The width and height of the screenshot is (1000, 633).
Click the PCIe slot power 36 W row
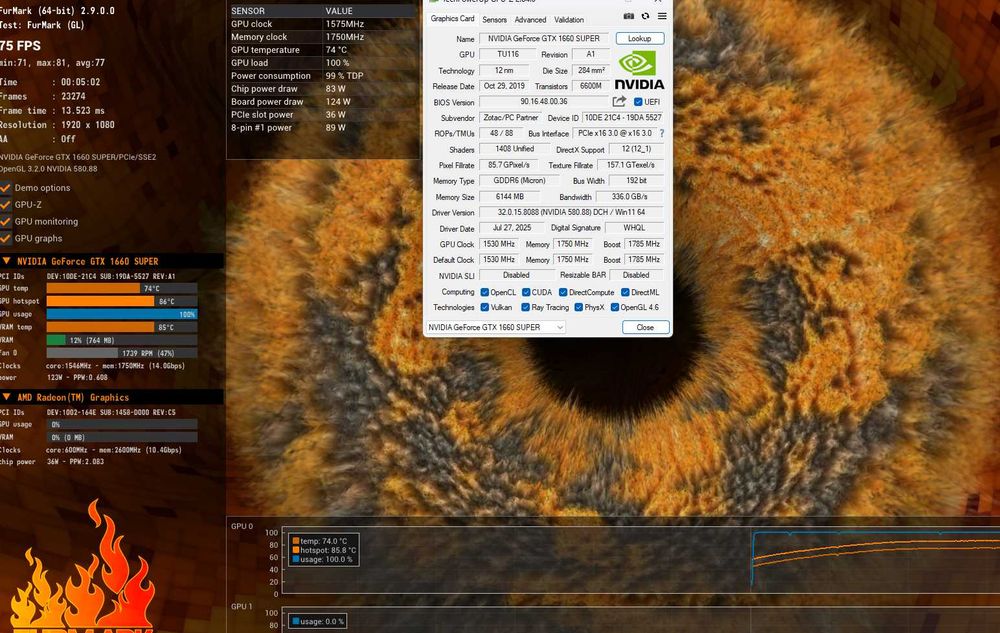(323, 115)
